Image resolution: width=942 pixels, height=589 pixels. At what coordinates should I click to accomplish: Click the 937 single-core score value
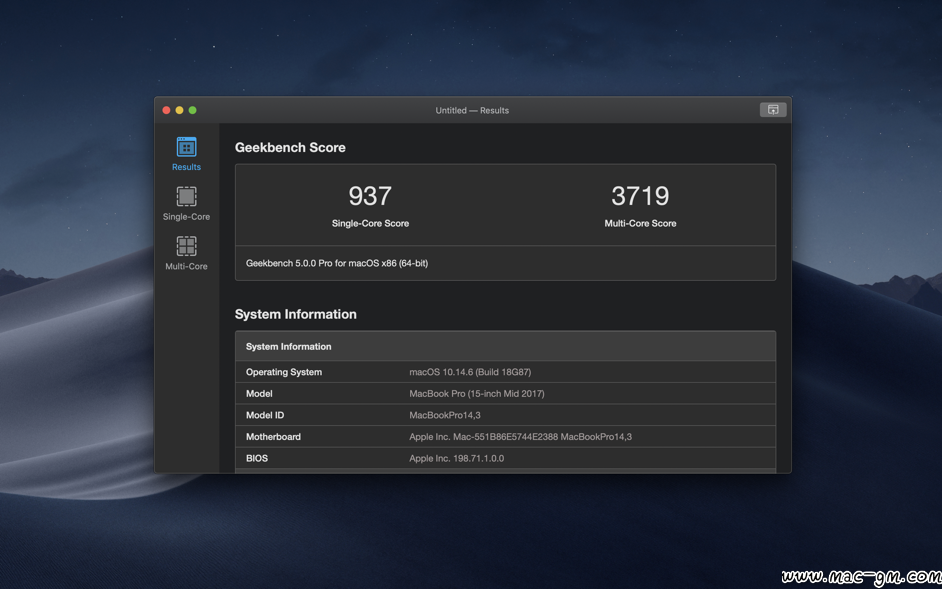(370, 196)
